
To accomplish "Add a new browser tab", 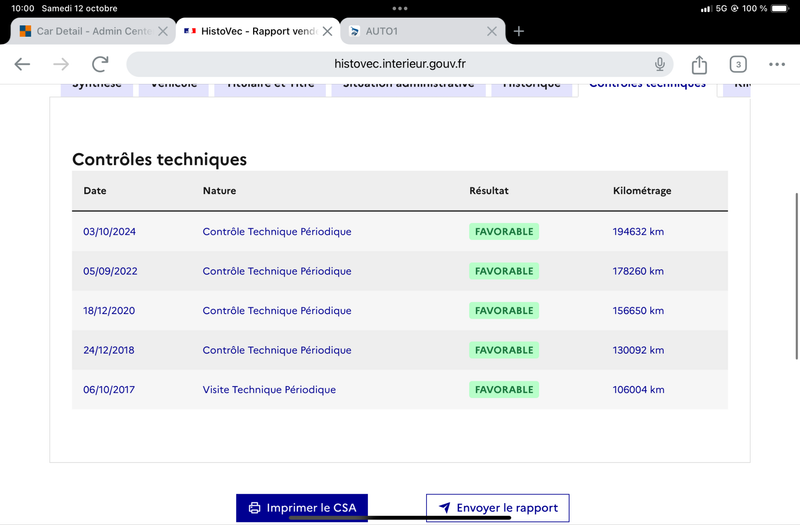I will [519, 31].
